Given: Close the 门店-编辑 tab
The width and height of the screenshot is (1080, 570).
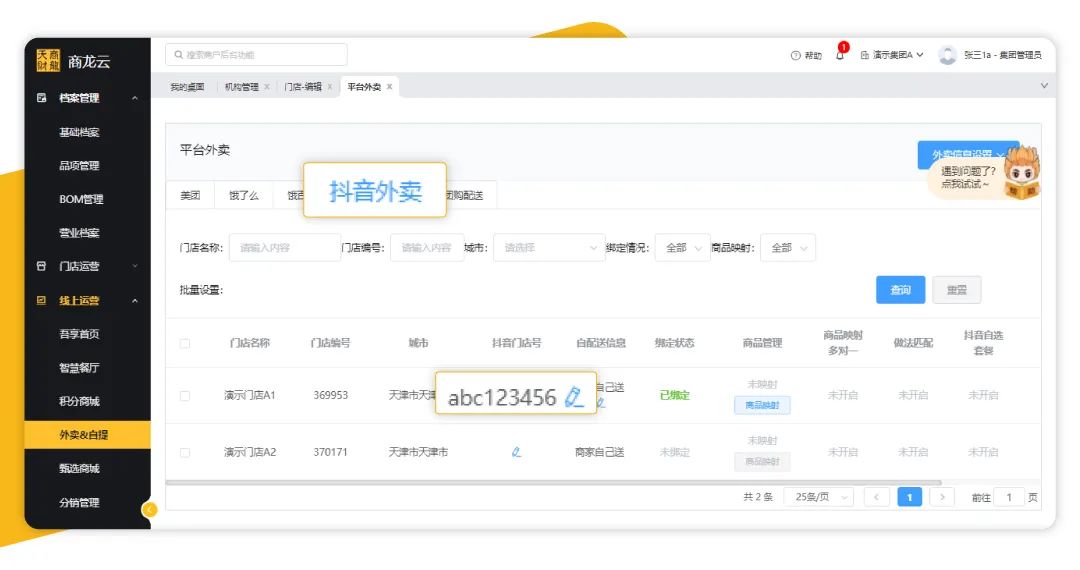Looking at the screenshot, I should (x=329, y=87).
